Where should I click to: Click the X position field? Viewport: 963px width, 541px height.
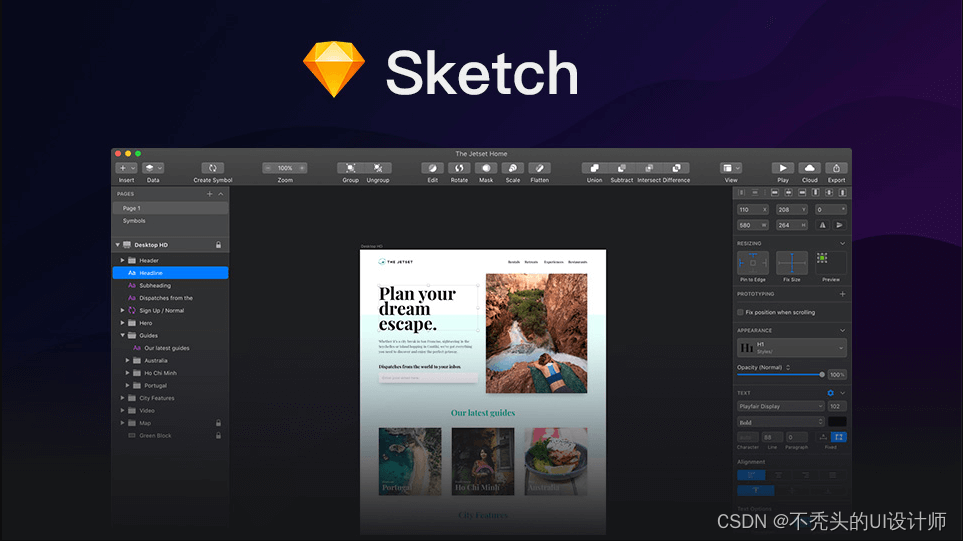click(x=752, y=209)
